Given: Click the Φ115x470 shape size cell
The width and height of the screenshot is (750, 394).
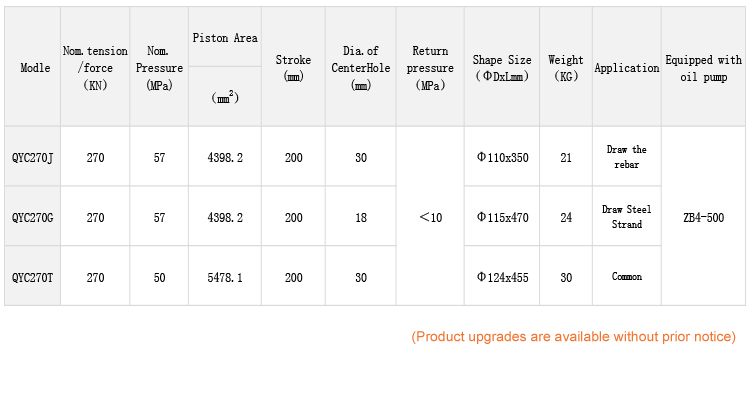Looking at the screenshot, I should [x=502, y=216].
